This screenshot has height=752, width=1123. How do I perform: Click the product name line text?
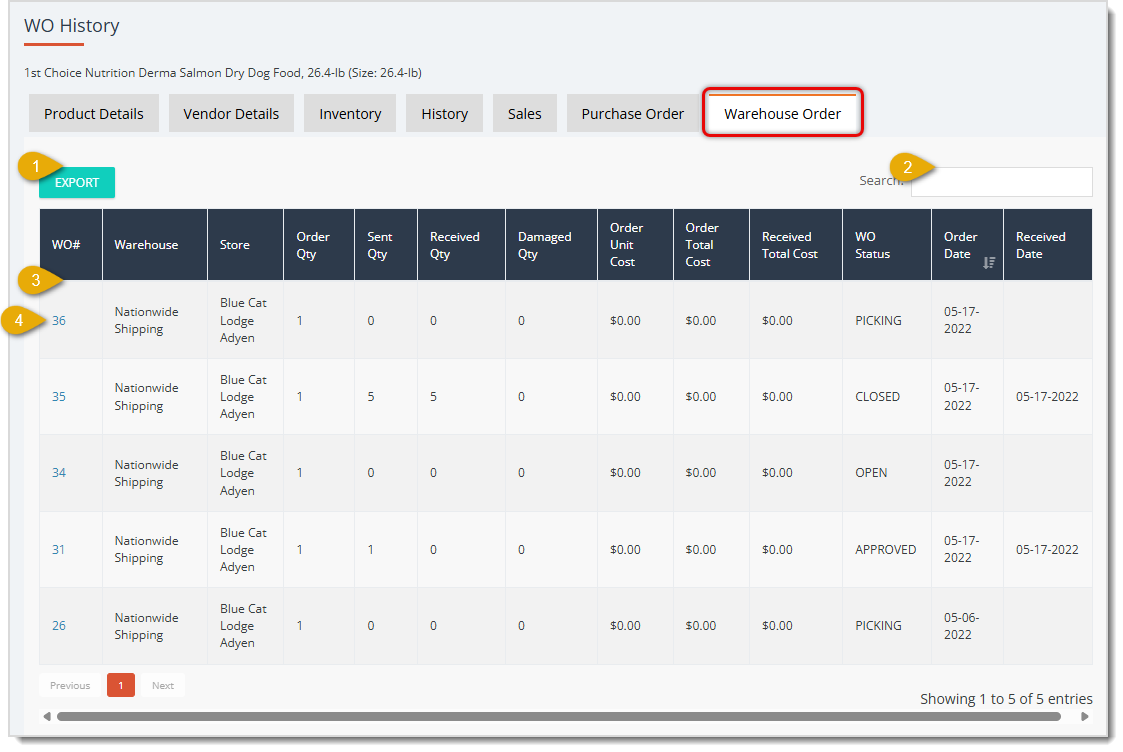click(x=223, y=72)
